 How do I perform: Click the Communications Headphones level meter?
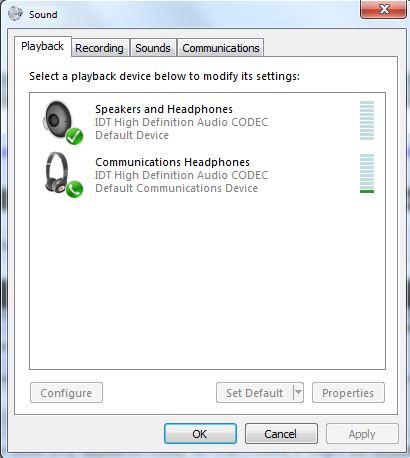pyautogui.click(x=367, y=173)
